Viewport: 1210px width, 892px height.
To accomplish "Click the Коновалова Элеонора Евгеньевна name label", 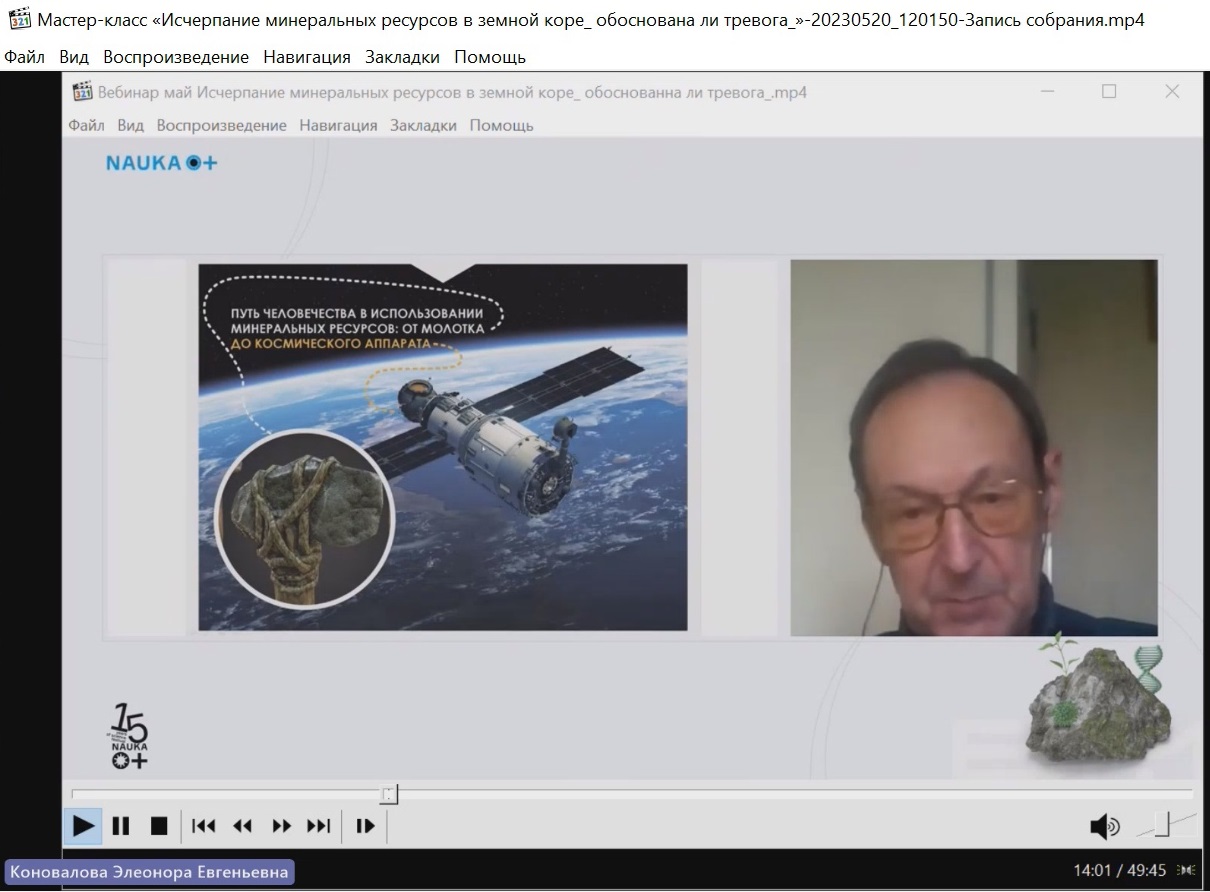I will (x=150, y=872).
